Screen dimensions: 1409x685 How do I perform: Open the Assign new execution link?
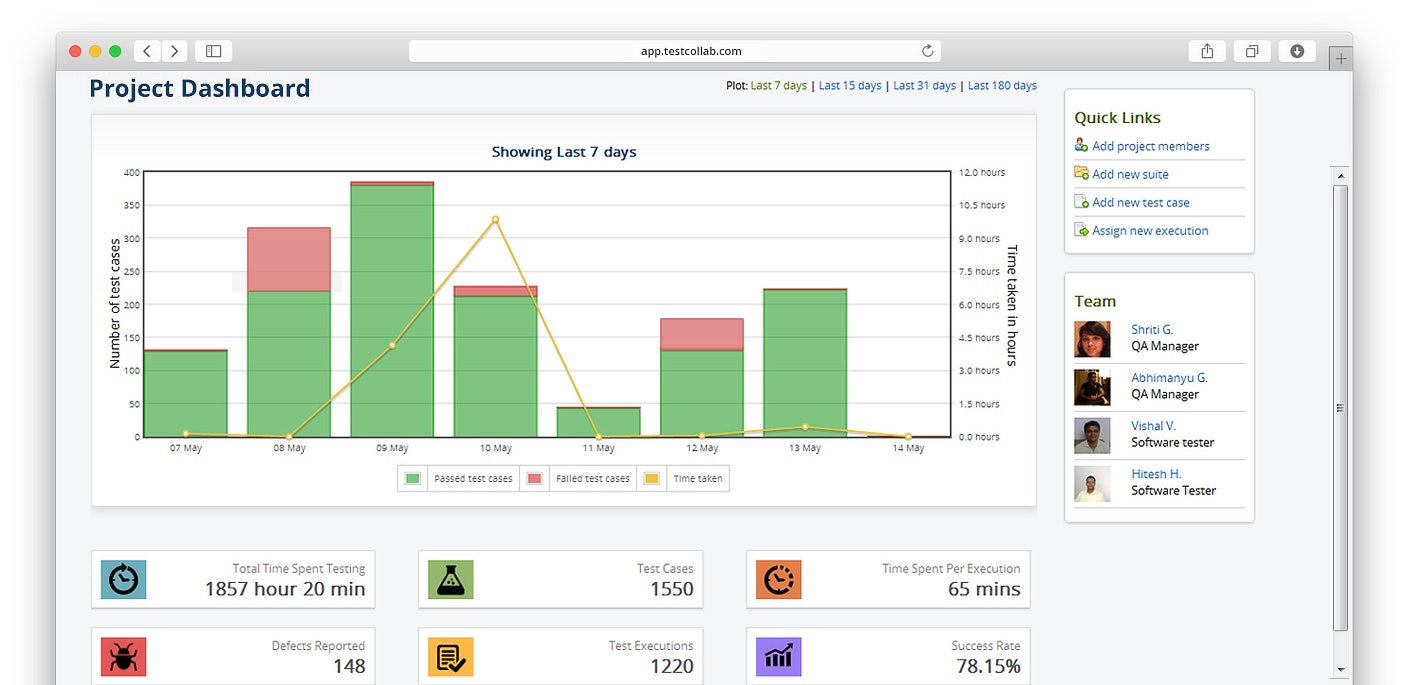(x=1150, y=230)
